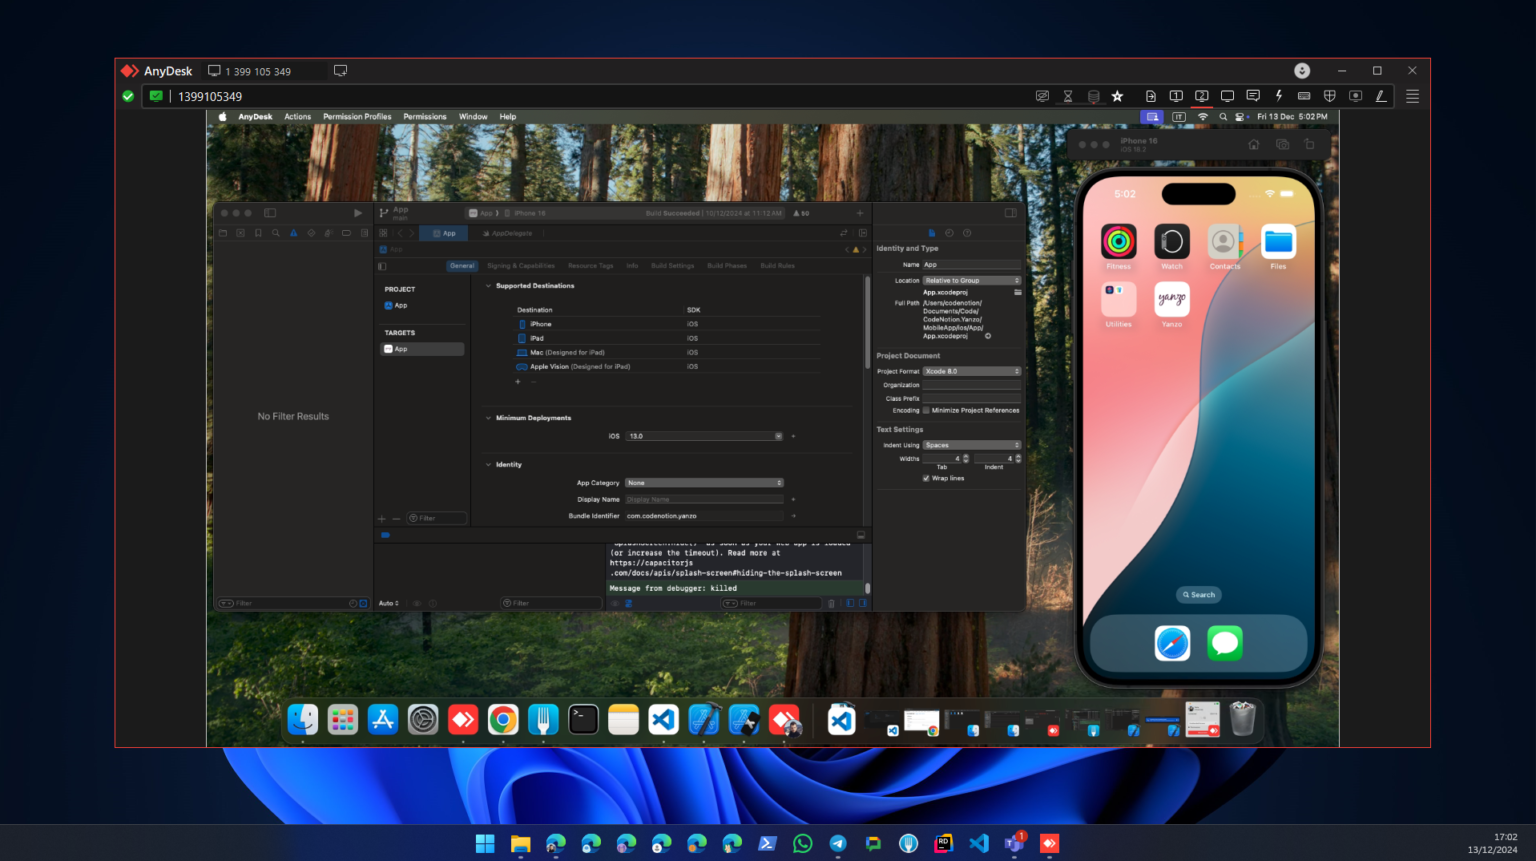
Task: Open the Window menu in the menu bar
Action: tap(473, 116)
